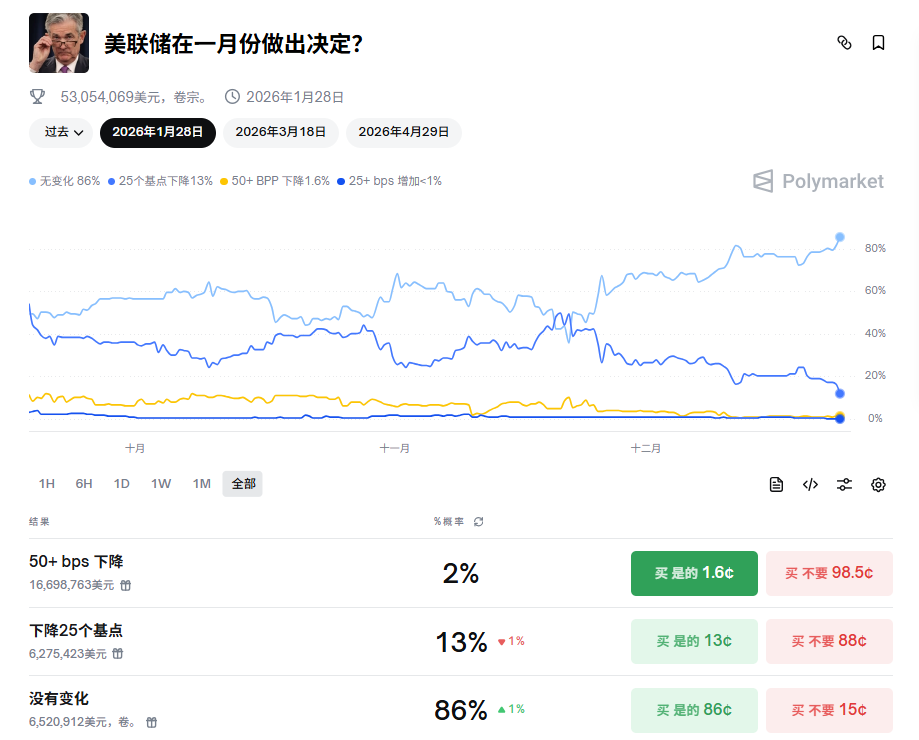The image size is (919, 740).
Task: Switch to the 2026年4月29日 date tab
Action: [404, 132]
